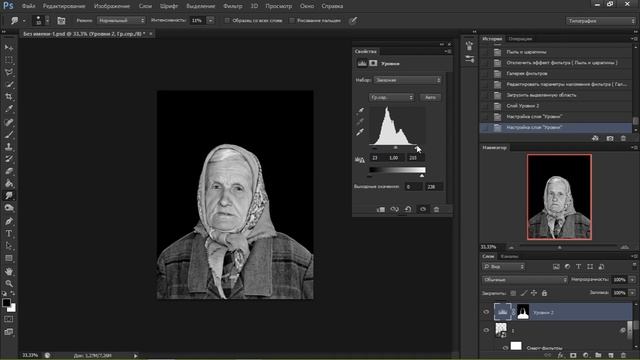Image resolution: width=640 pixels, height=360 pixels.
Task: Toggle adjustment layer visibility in Properties footer
Action: (x=423, y=209)
